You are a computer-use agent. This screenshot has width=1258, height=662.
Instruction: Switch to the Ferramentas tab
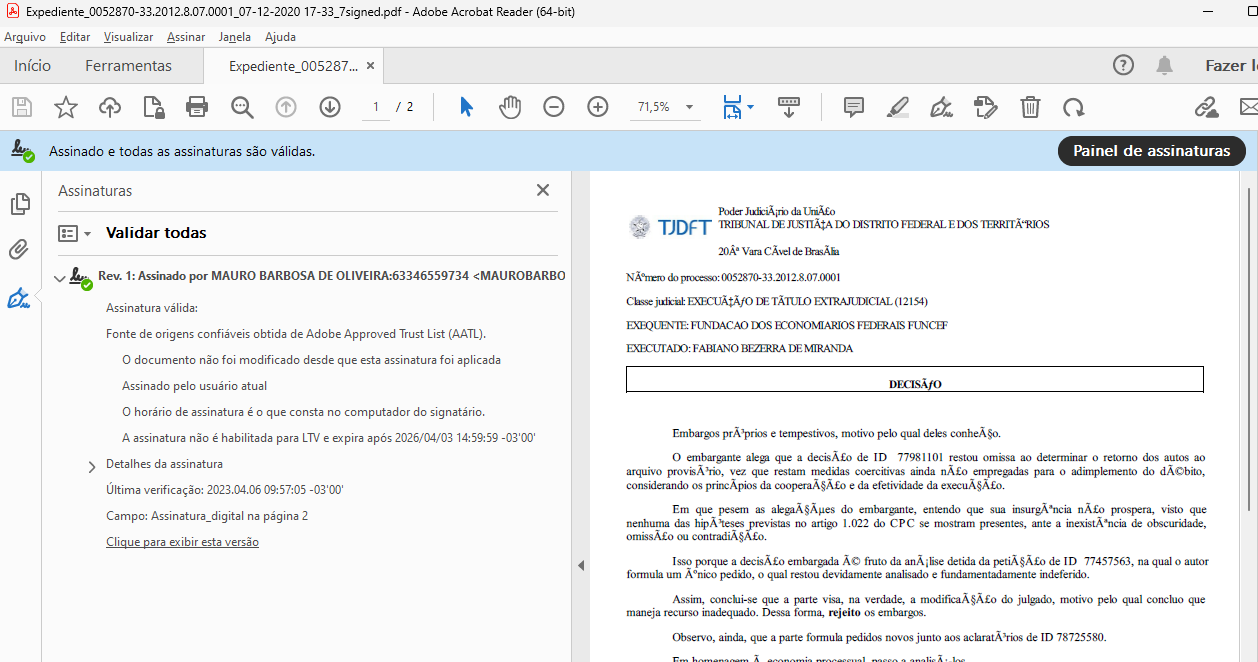tap(128, 66)
